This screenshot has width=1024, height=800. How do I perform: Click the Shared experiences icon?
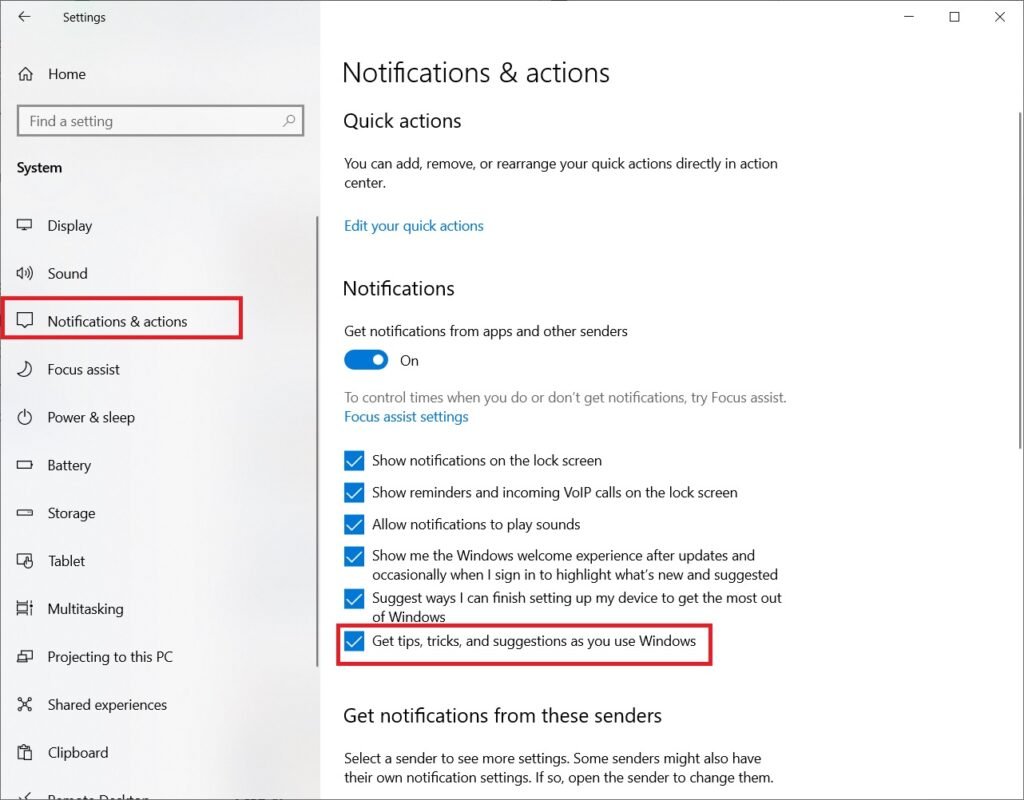(24, 704)
